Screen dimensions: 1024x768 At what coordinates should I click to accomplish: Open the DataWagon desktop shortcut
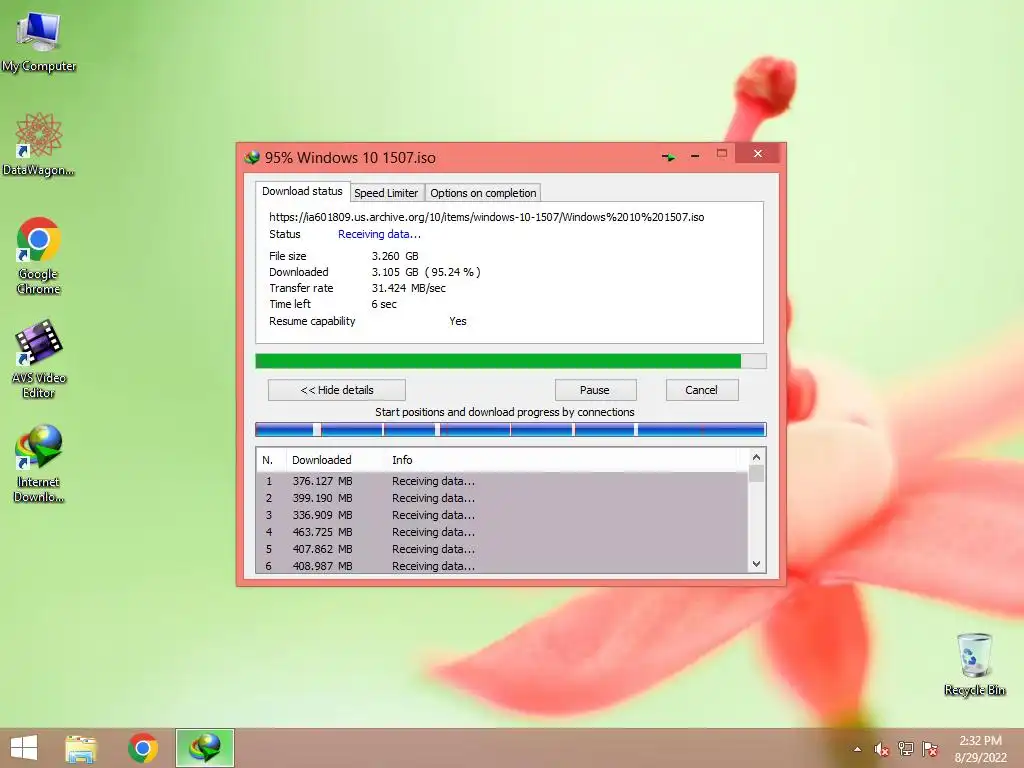pyautogui.click(x=39, y=144)
